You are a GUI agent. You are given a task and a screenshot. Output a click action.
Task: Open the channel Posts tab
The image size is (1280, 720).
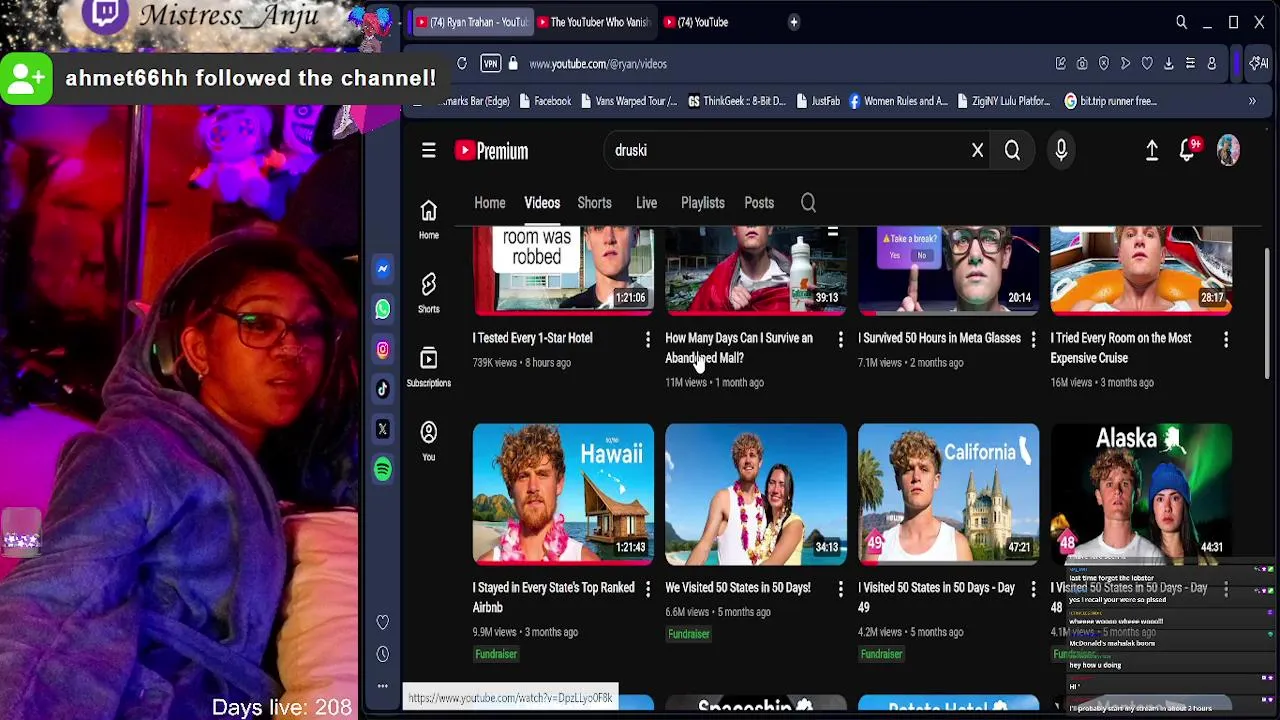(759, 203)
